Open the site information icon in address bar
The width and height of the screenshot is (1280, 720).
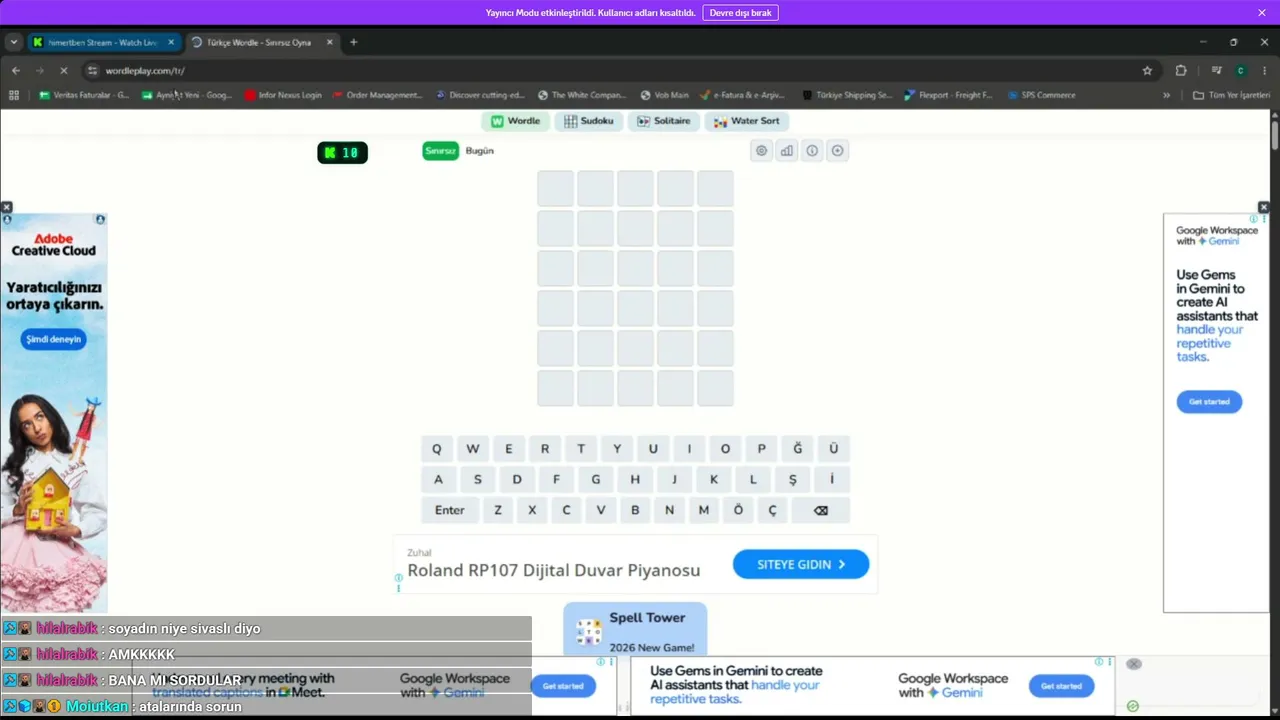click(x=93, y=71)
